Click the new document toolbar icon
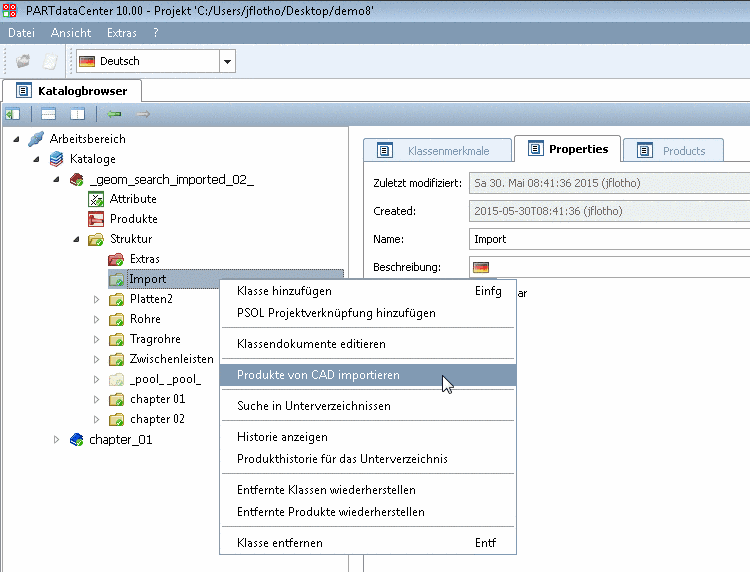 [50, 61]
